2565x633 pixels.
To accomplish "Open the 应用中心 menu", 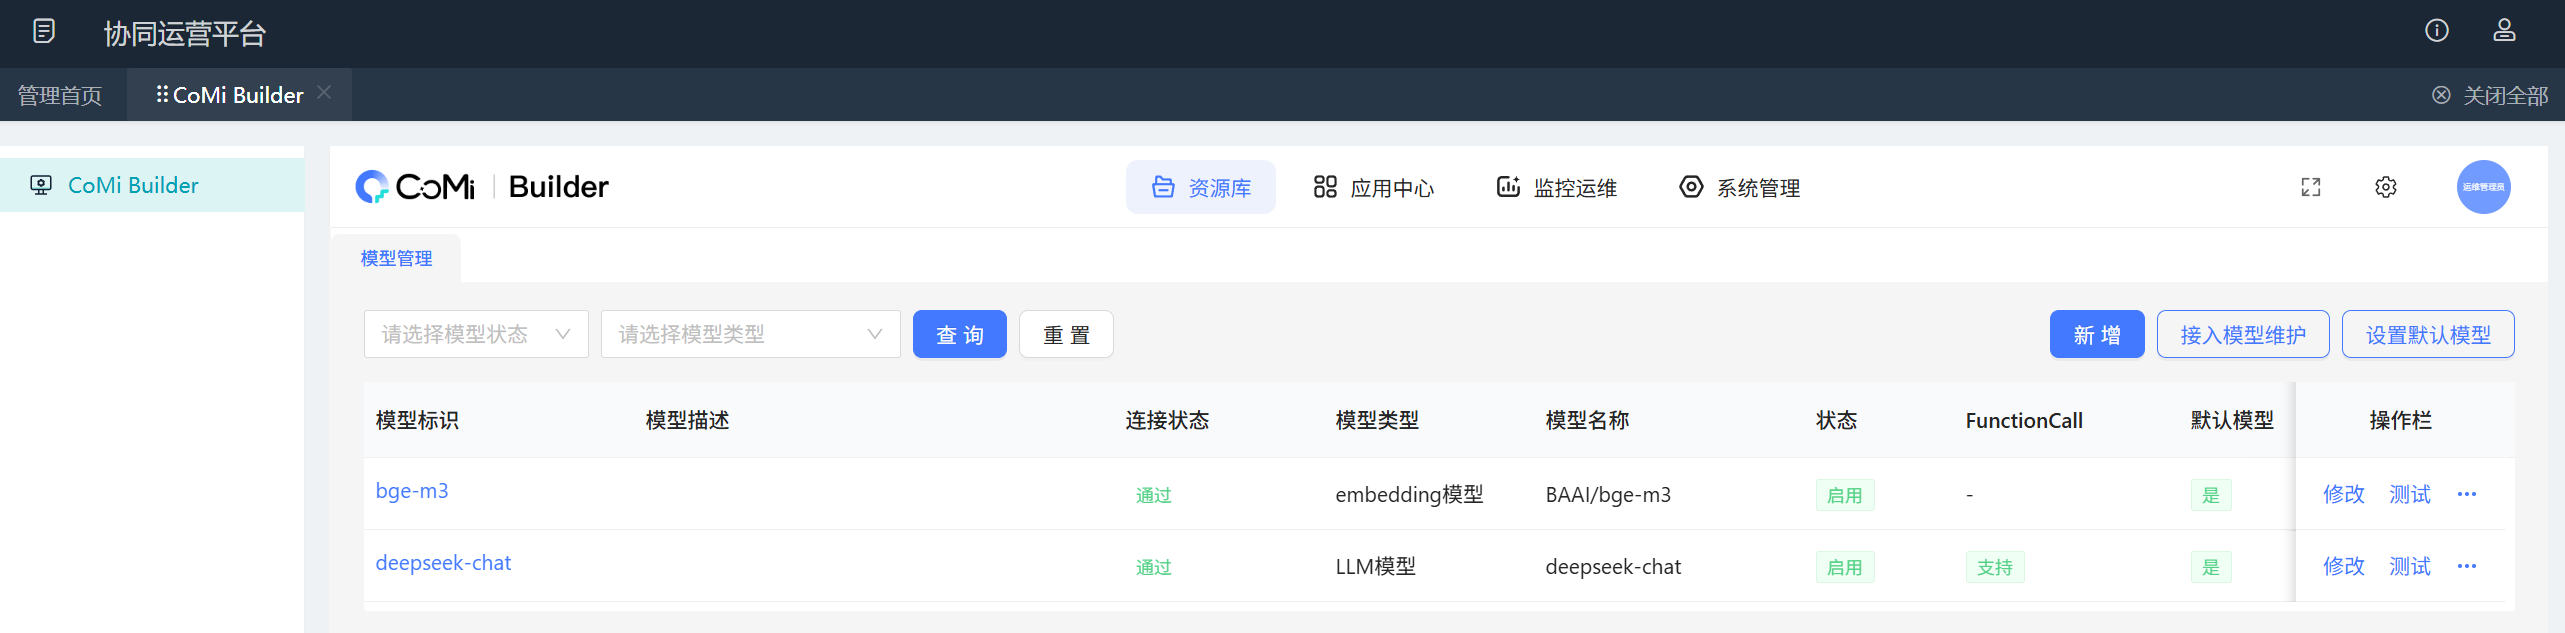I will click(1373, 188).
